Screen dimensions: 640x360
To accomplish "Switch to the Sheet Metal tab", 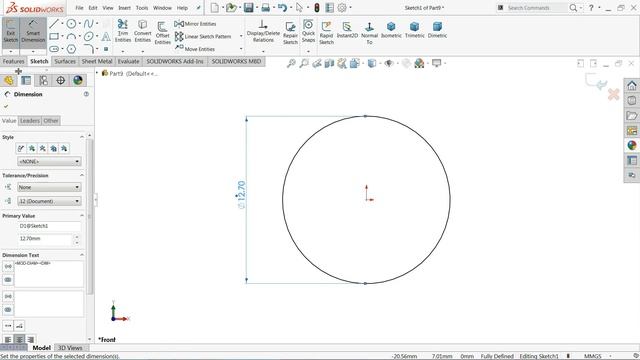I will [x=97, y=61].
